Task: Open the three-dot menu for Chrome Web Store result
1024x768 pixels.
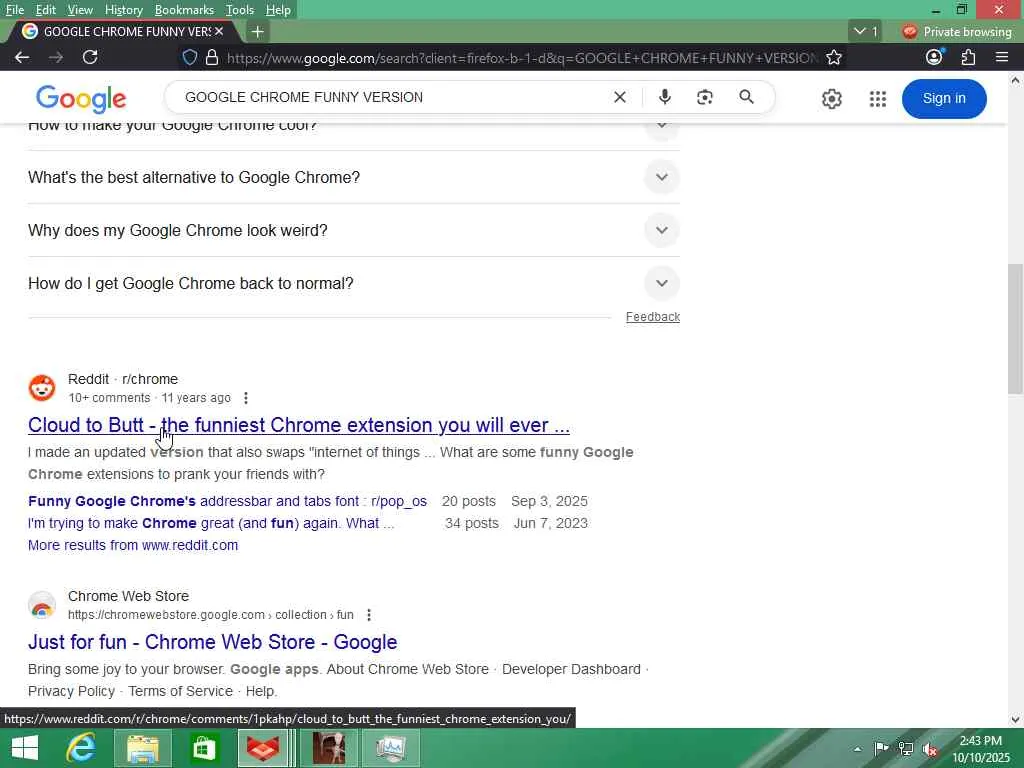Action: click(369, 615)
